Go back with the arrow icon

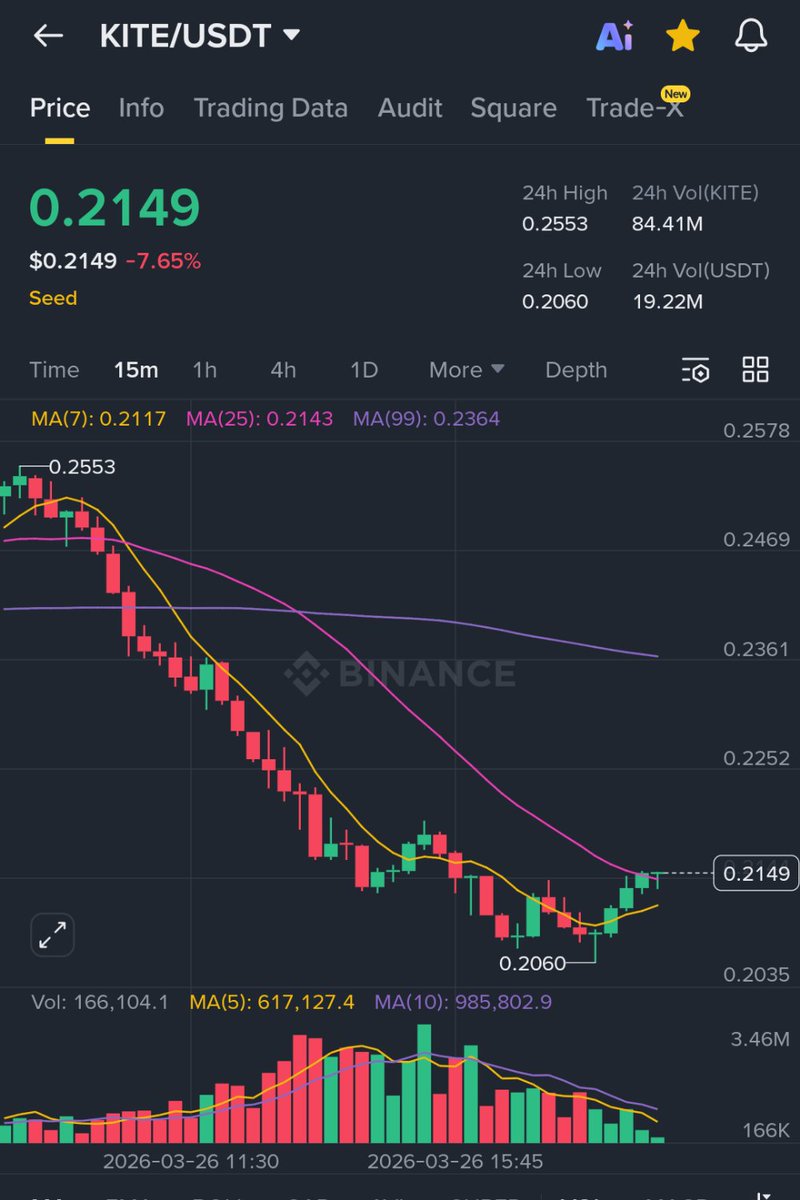48,36
